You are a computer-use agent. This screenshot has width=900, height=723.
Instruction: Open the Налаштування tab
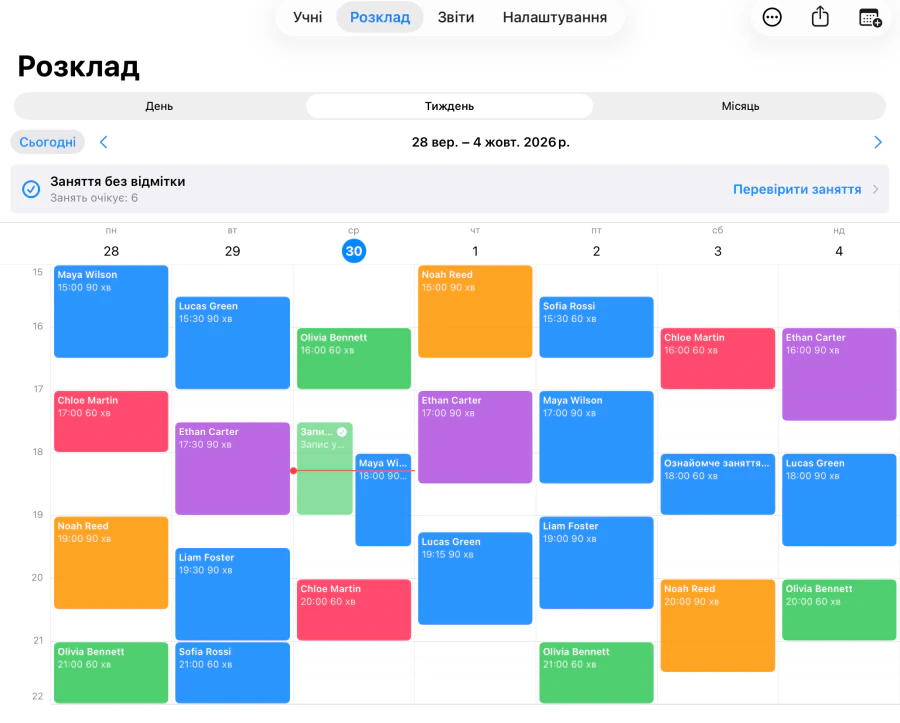554,18
